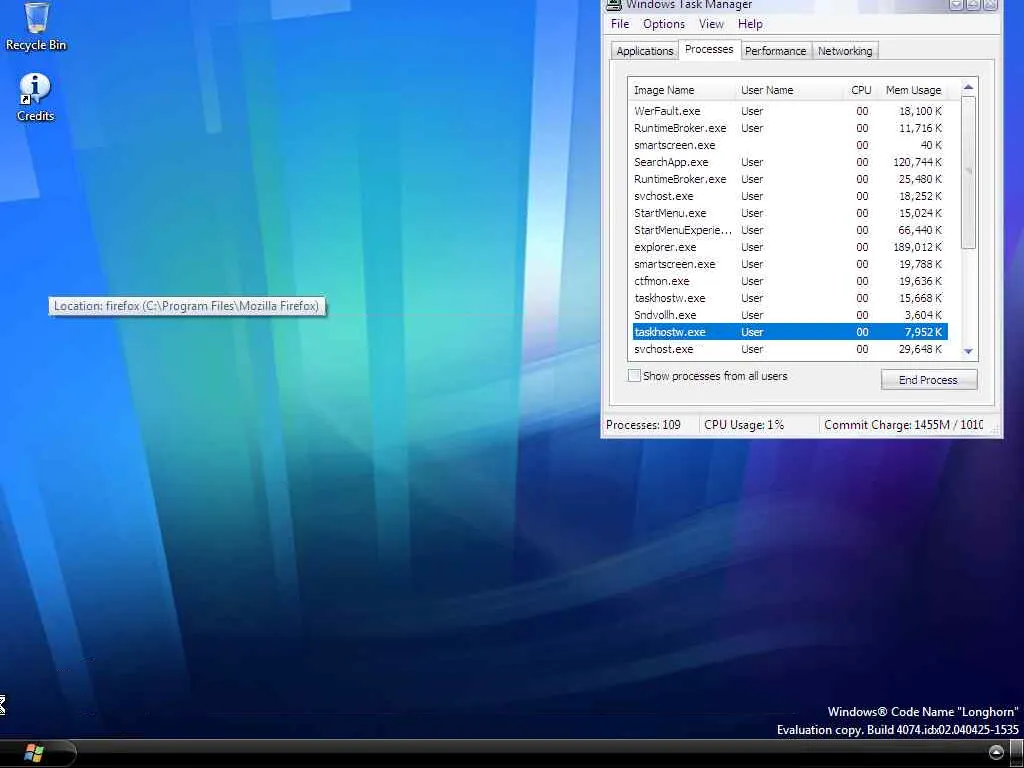This screenshot has width=1024, height=768.
Task: Select svchost.exe using 18,252 K
Action: [x=790, y=196]
